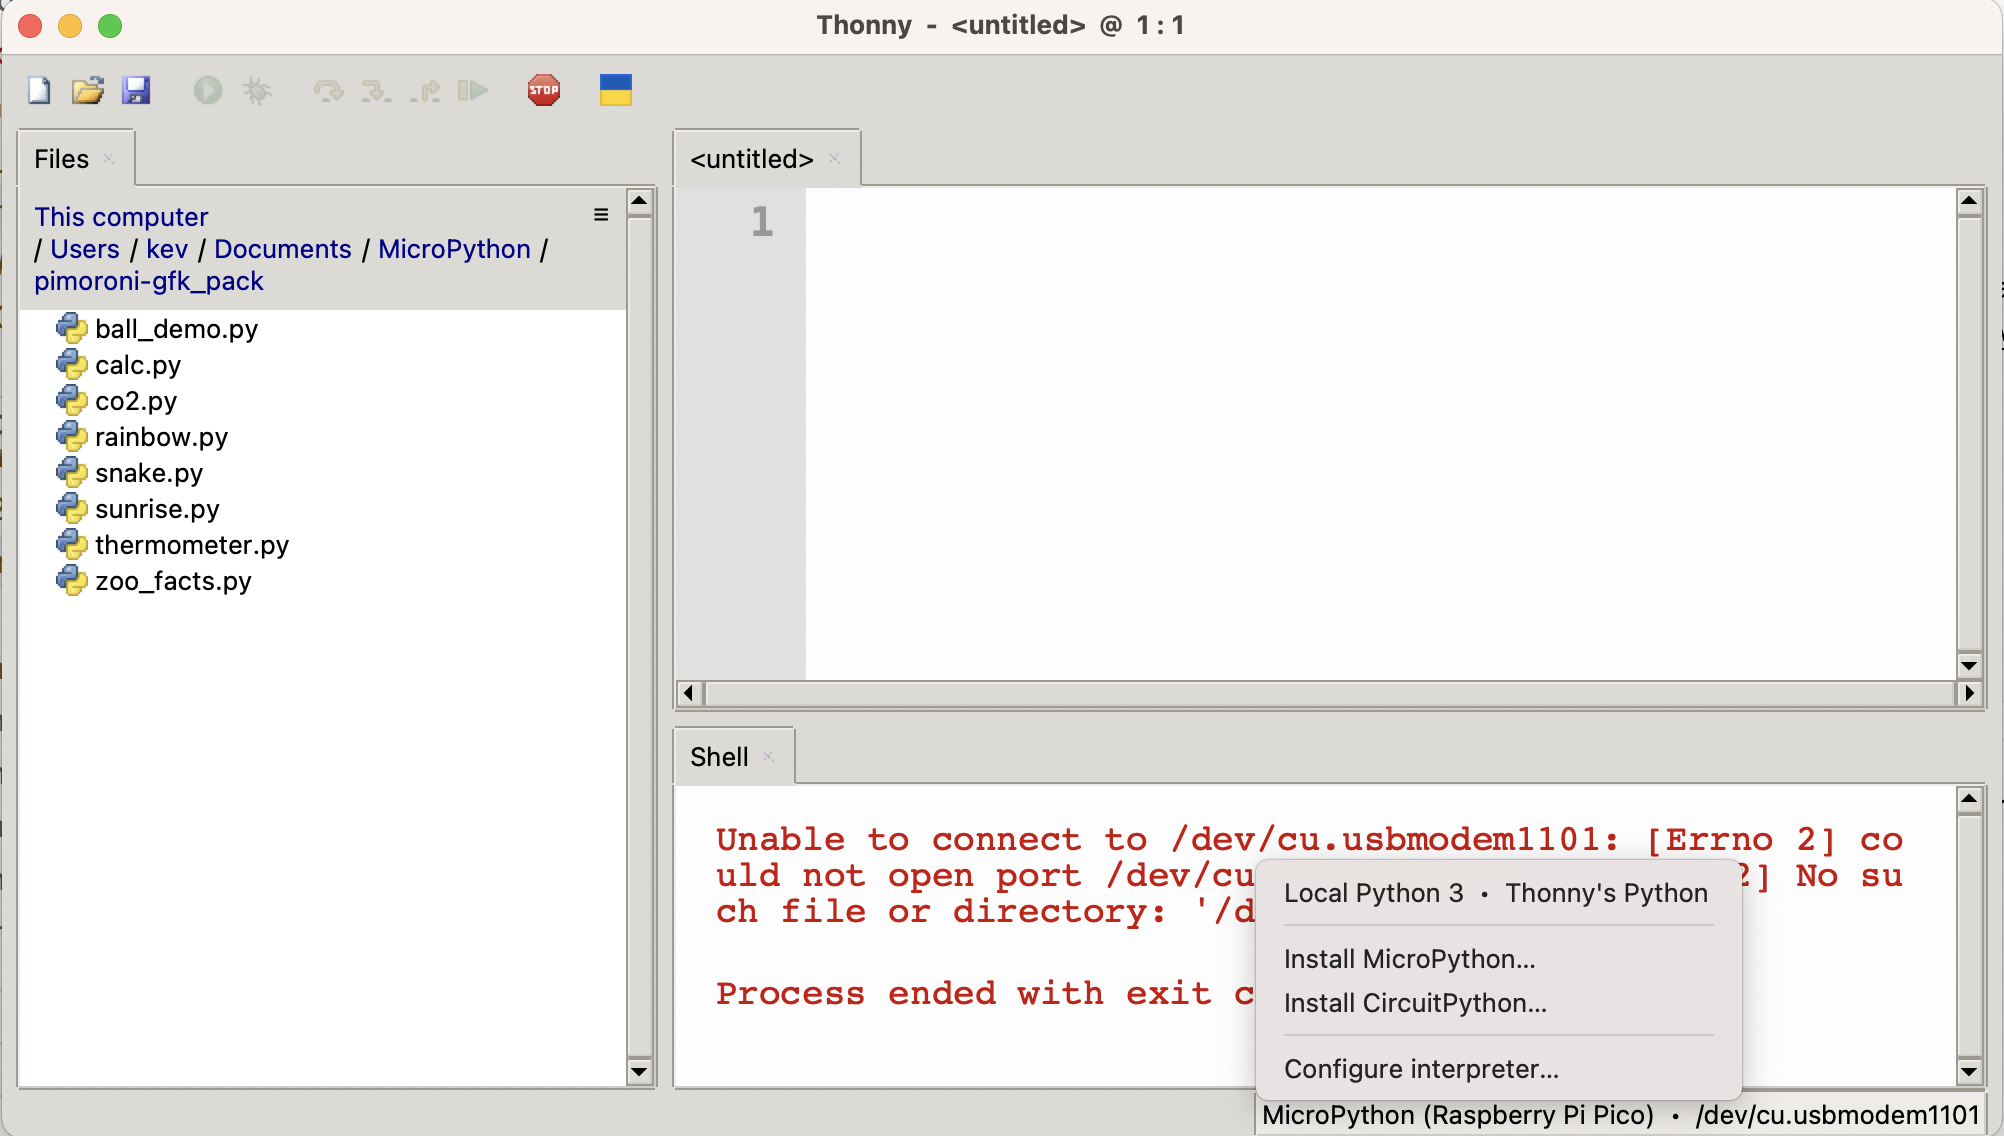Close the <untitled> editor tab
Viewport: 2004px width, 1136px height.
[834, 159]
